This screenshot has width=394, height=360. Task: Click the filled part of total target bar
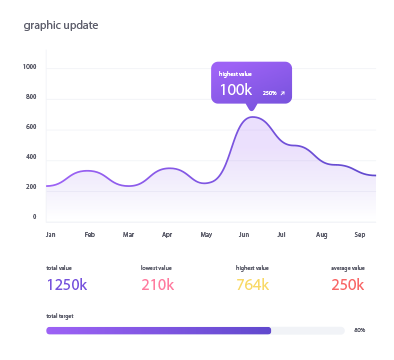(159, 331)
